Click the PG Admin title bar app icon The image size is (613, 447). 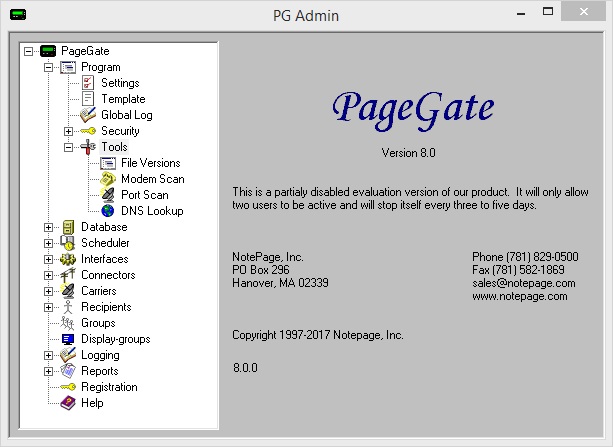(18, 15)
